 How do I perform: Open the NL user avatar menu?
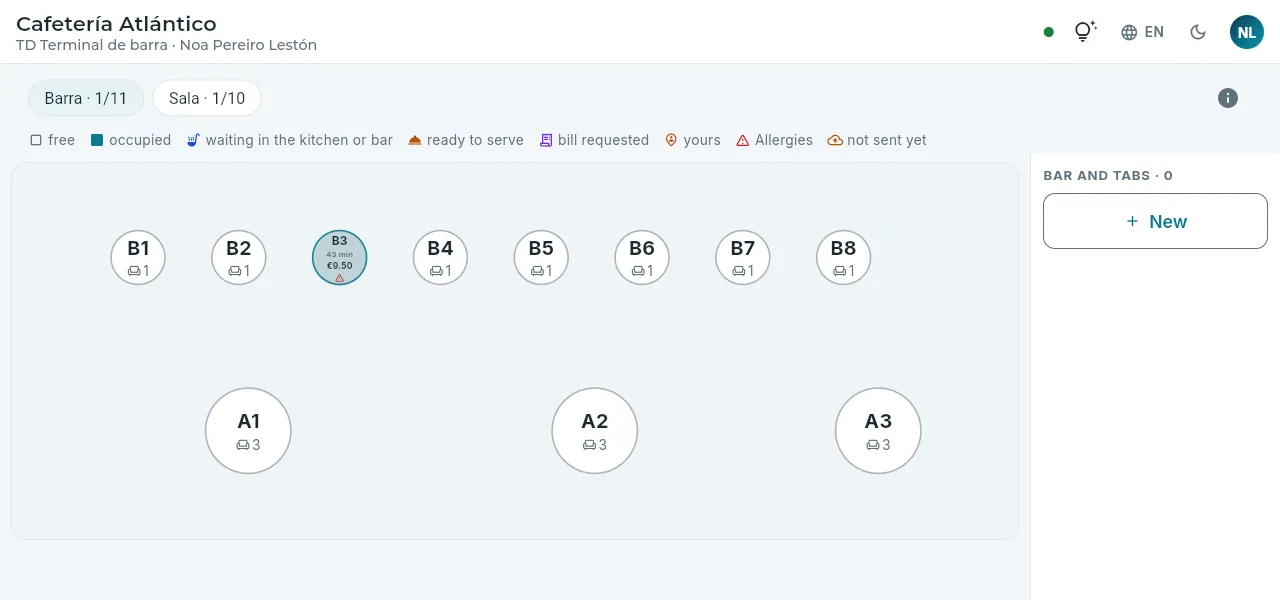click(x=1247, y=32)
